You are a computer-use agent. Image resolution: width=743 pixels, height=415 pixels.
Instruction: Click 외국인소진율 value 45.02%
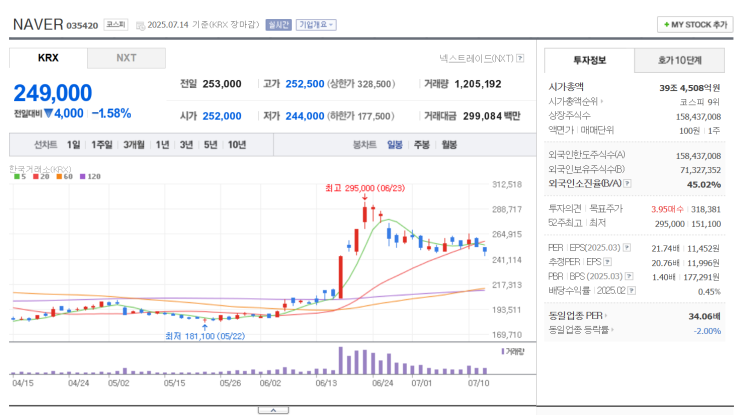704,184
